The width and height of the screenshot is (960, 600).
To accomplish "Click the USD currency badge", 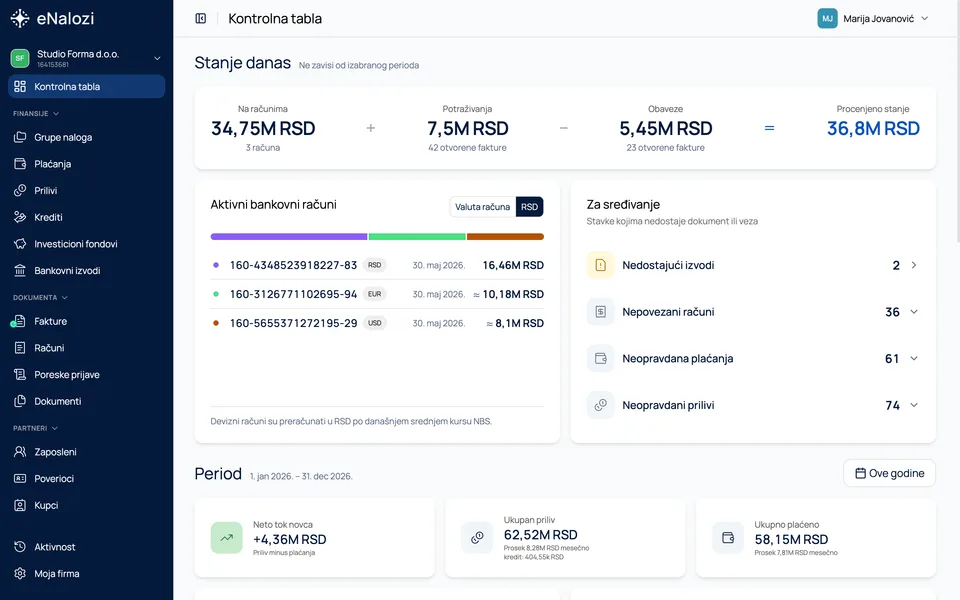I will 375,323.
